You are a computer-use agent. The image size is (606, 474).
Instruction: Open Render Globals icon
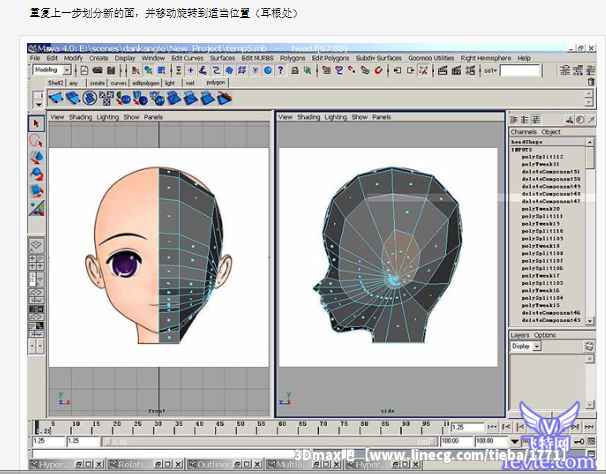tap(470, 70)
